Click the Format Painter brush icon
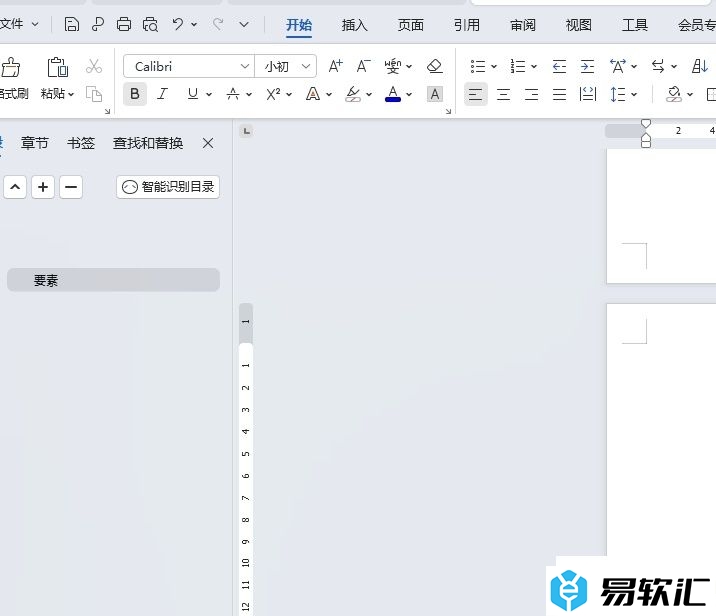 click(x=10, y=68)
